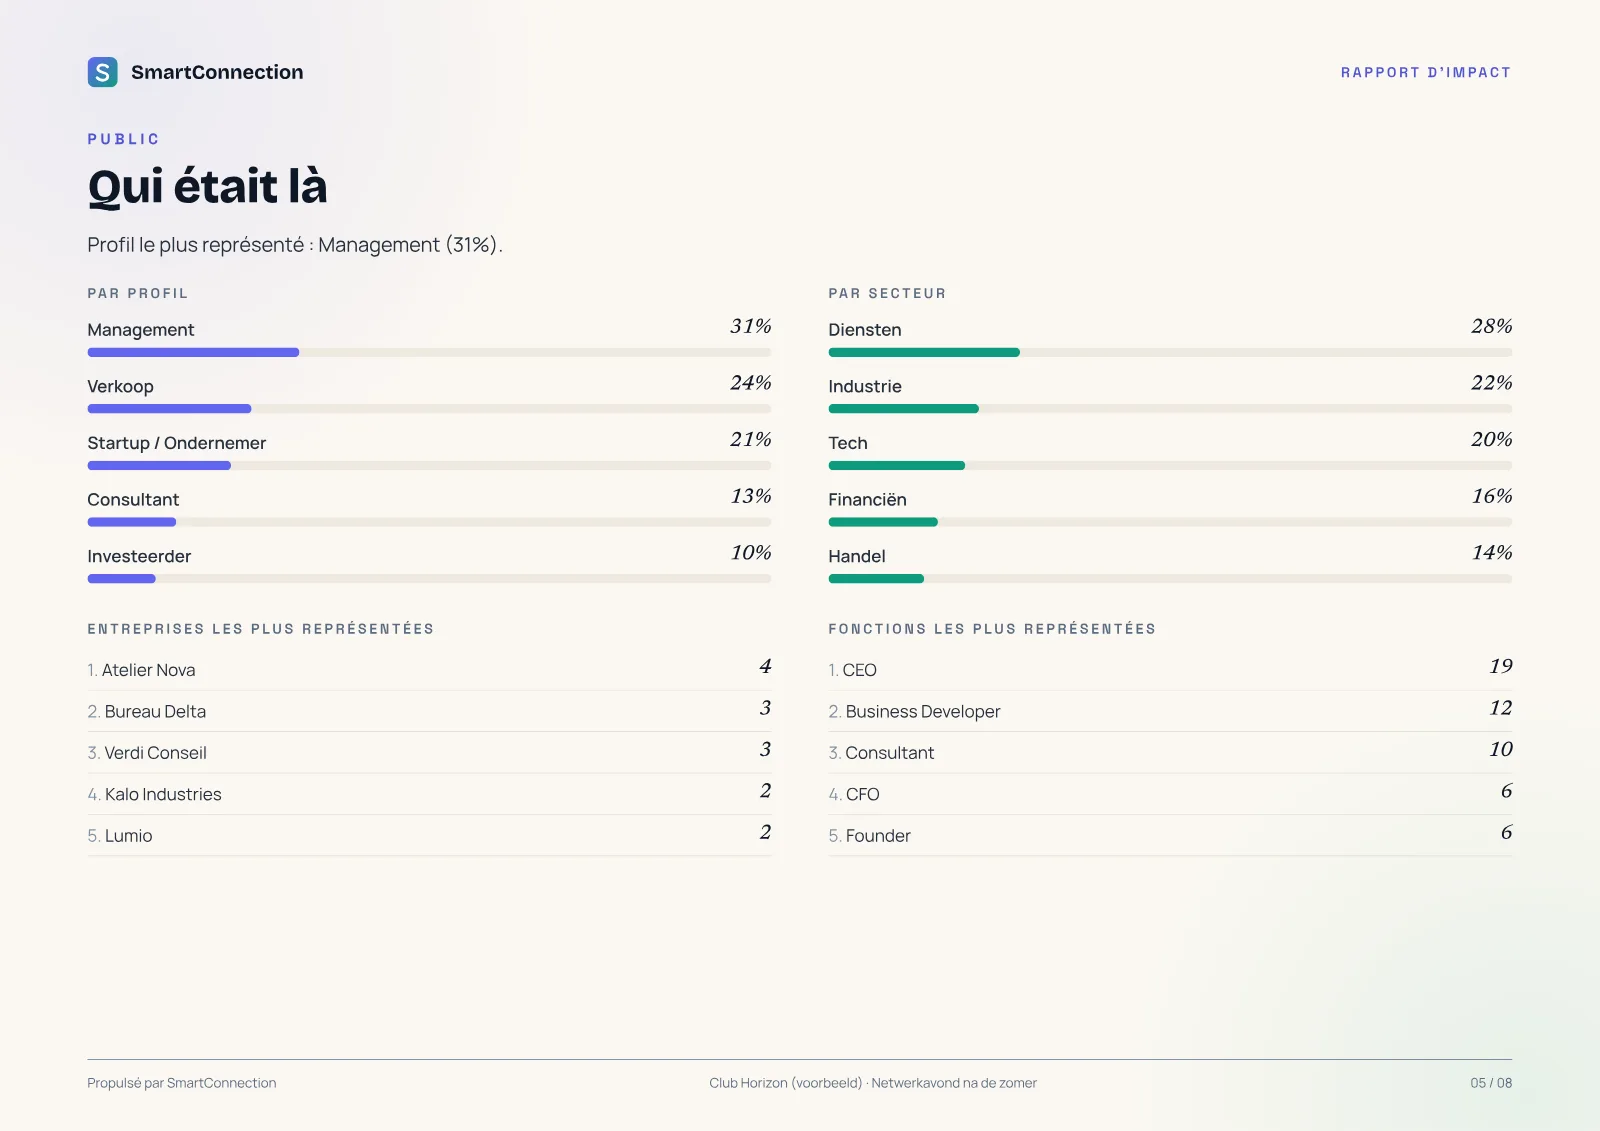Click the Consultant profile bar
The height and width of the screenshot is (1131, 1600).
click(x=429, y=522)
